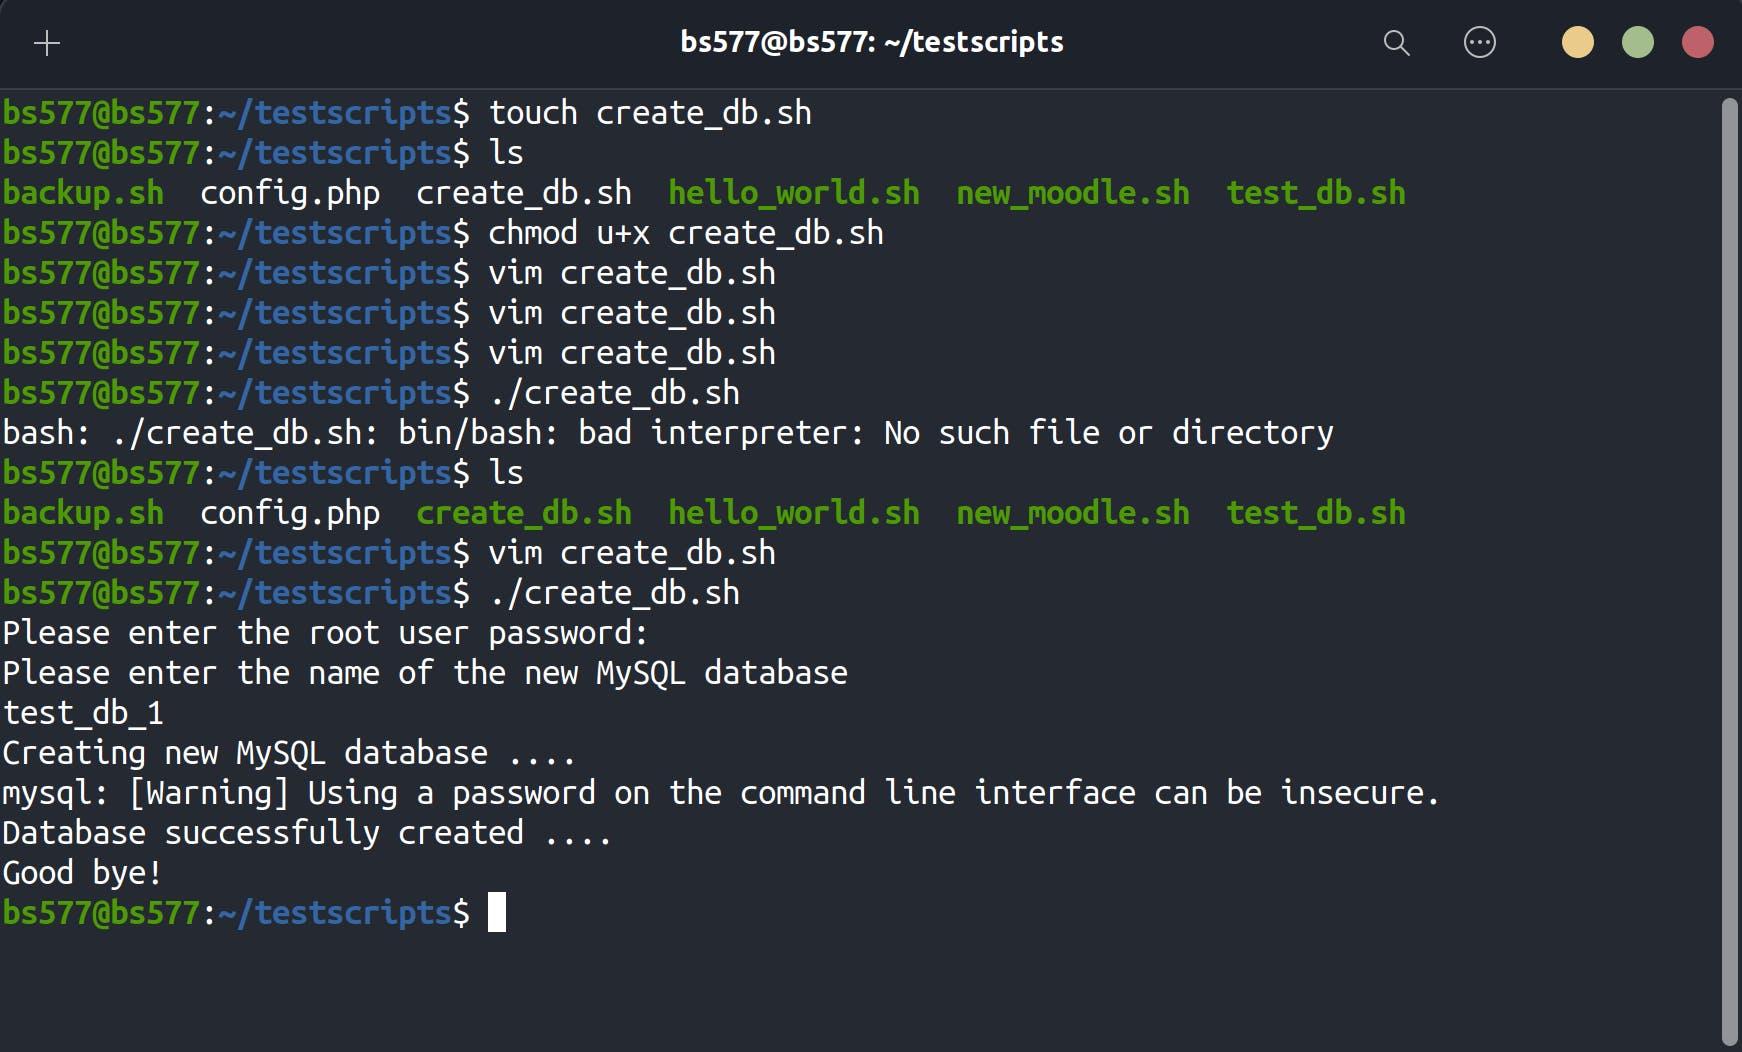Click the 'Good bye!' output text
The image size is (1742, 1052).
click(82, 873)
